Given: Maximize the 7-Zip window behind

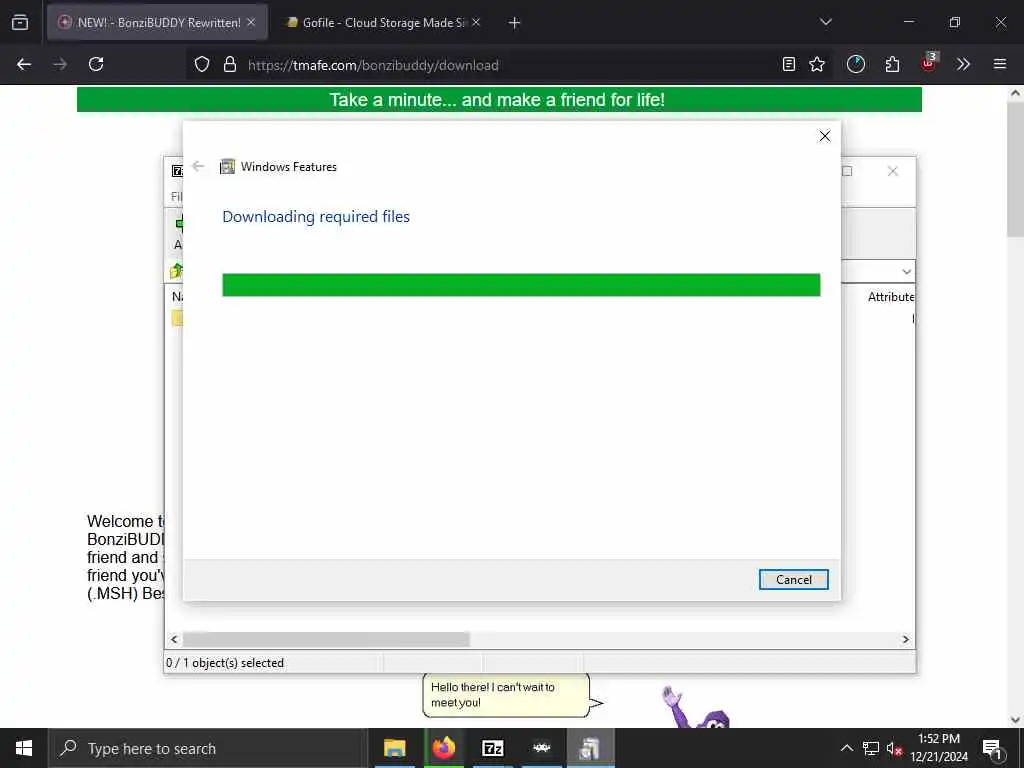Looking at the screenshot, I should 847,171.
